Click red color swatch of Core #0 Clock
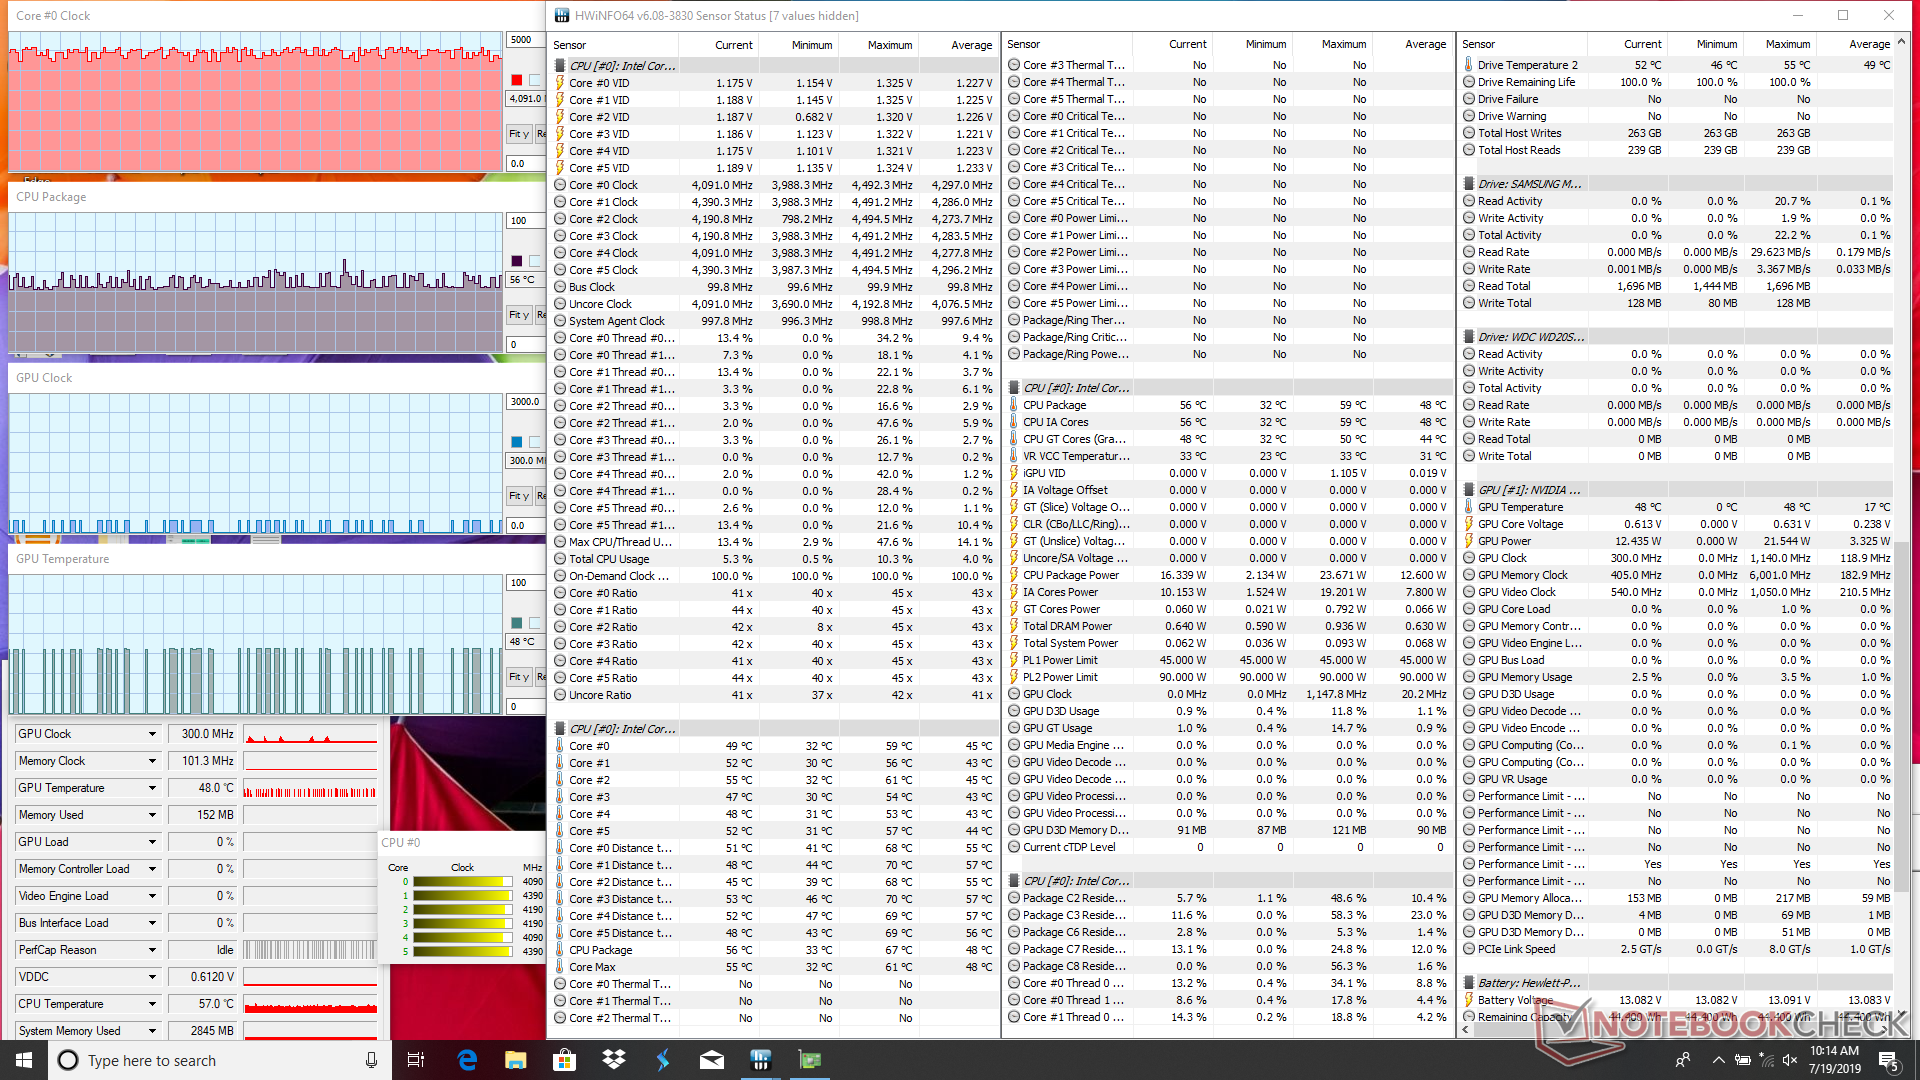The width and height of the screenshot is (1920, 1080). pyautogui.click(x=516, y=80)
